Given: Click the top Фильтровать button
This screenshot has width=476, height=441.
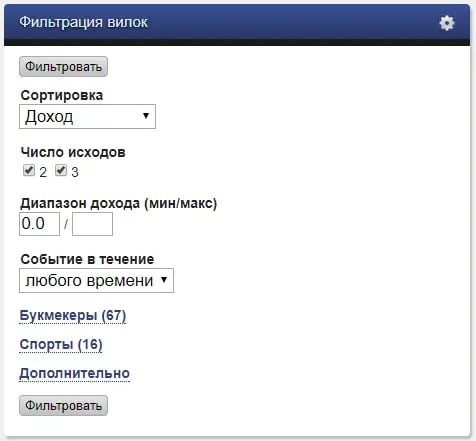Looking at the screenshot, I should click(x=63, y=66).
